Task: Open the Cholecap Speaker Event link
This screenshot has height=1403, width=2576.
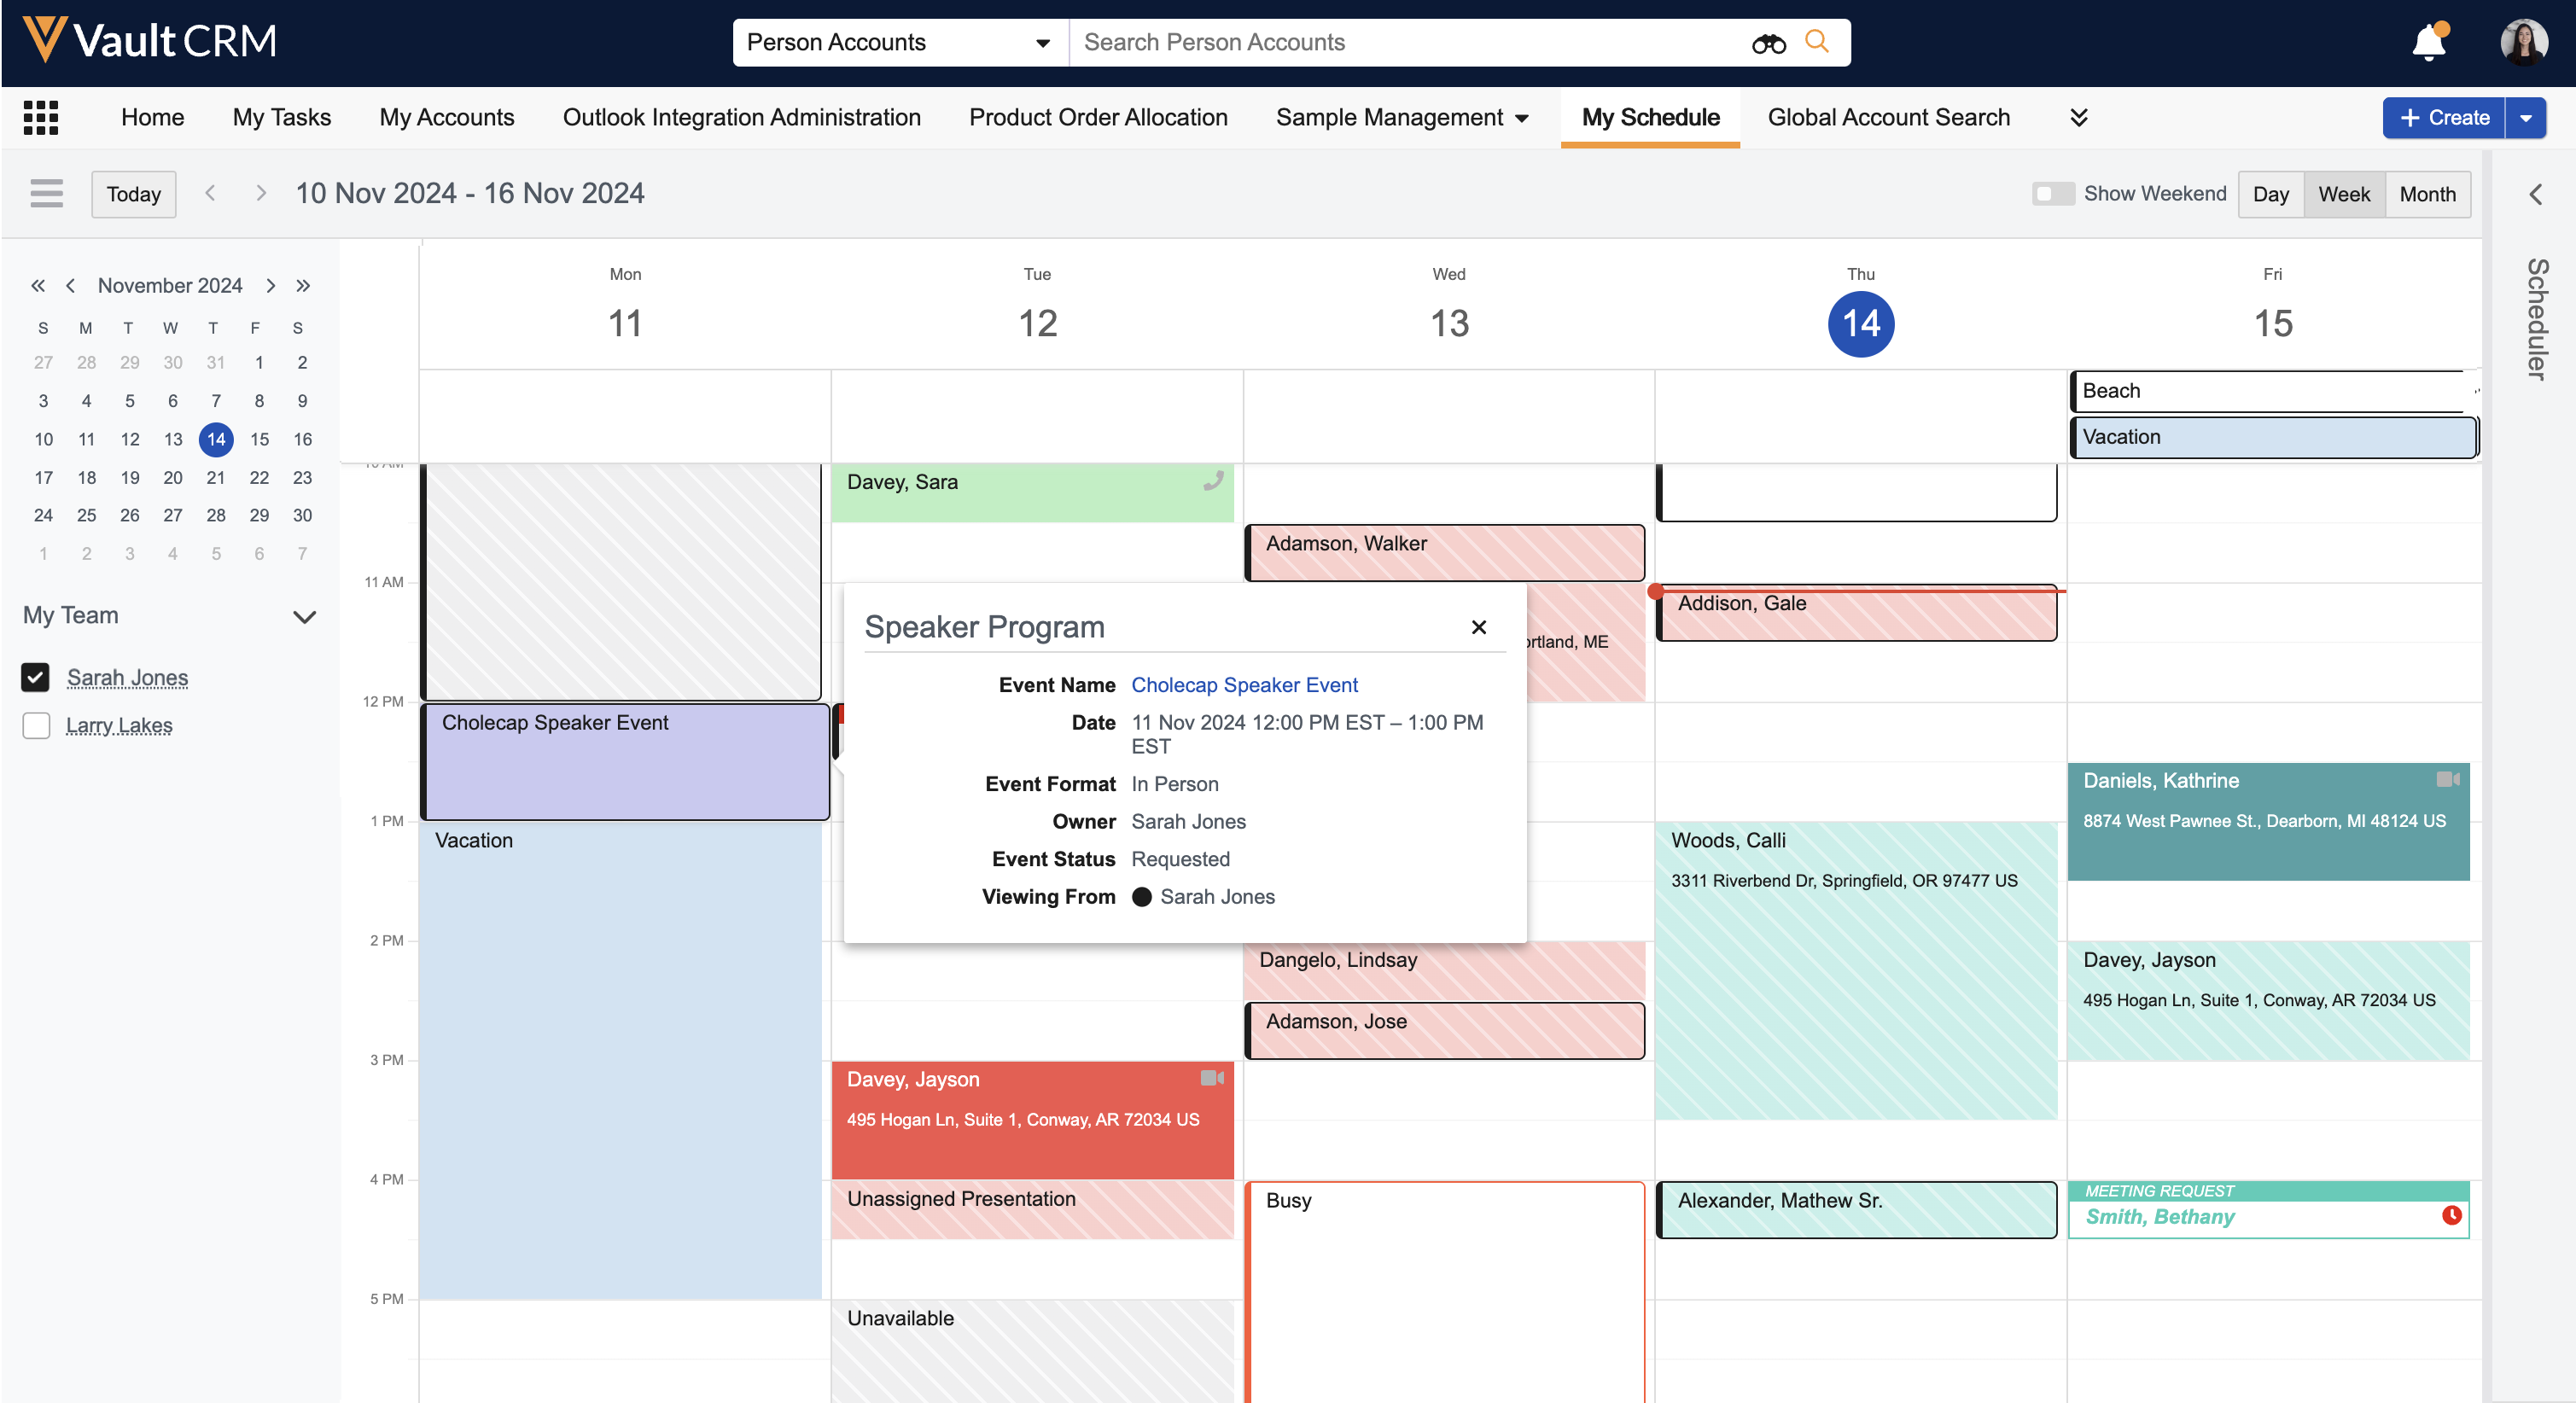Action: (1244, 685)
